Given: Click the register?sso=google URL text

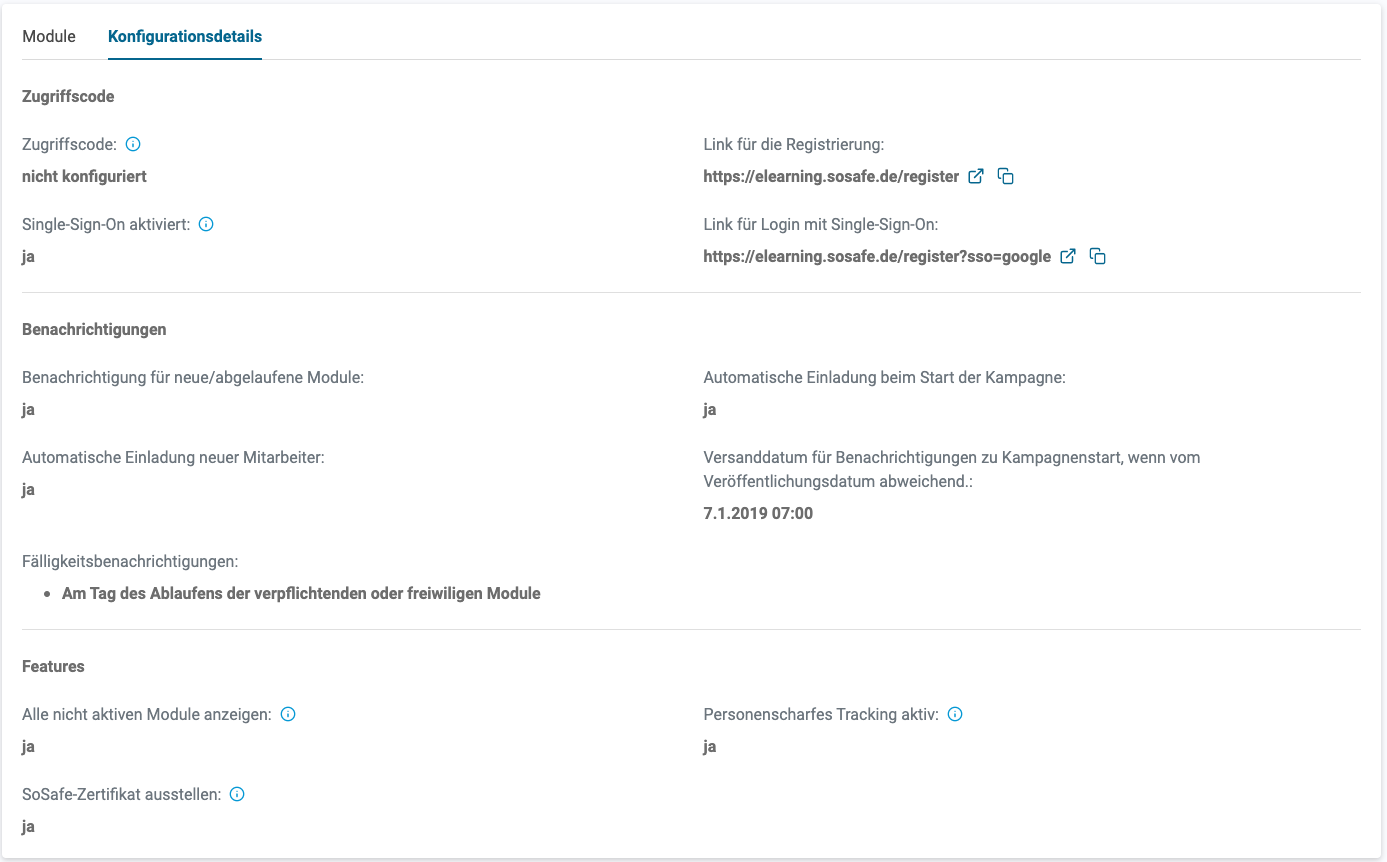Looking at the screenshot, I should click(x=877, y=256).
